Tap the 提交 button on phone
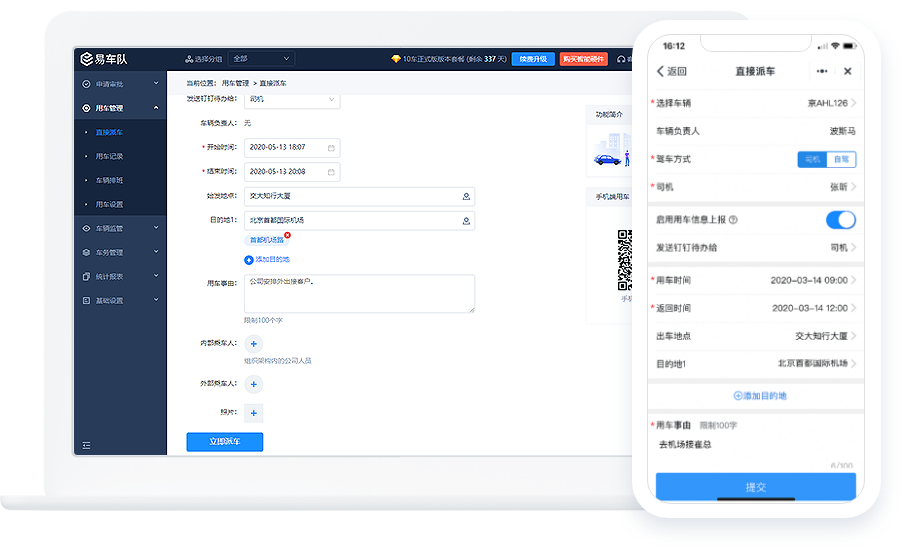Screen dimensions: 911x558 tap(756, 487)
